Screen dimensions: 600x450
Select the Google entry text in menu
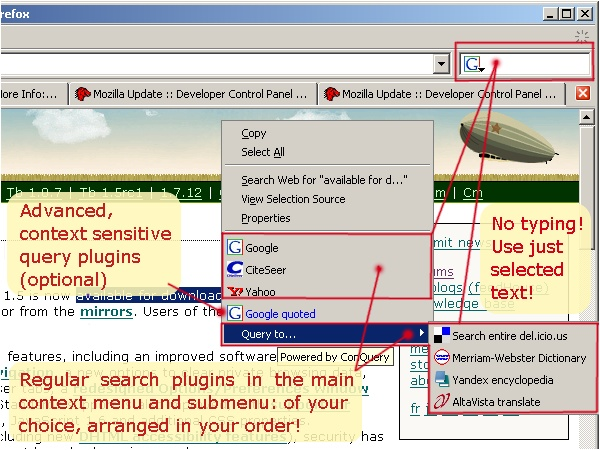pyautogui.click(x=262, y=248)
